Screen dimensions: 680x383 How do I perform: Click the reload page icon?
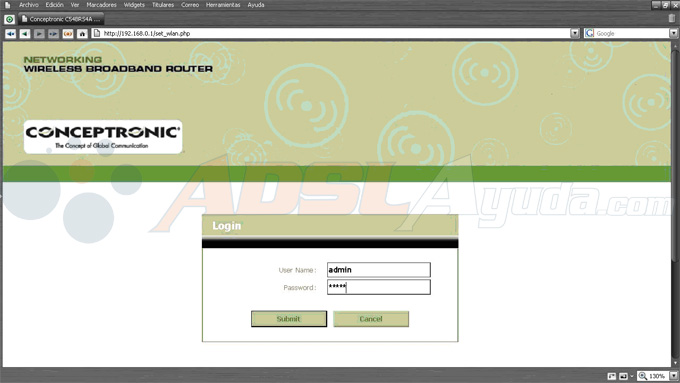68,33
